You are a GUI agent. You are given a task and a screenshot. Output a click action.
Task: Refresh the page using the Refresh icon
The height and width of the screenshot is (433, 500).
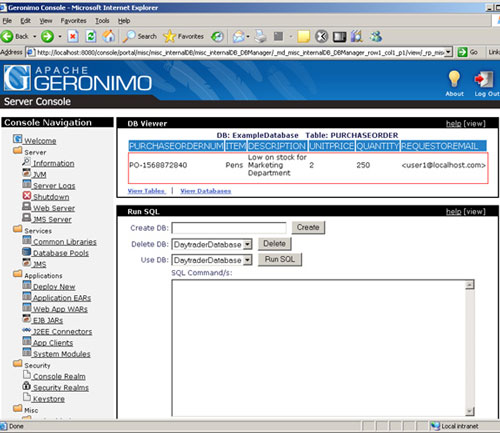91,36
